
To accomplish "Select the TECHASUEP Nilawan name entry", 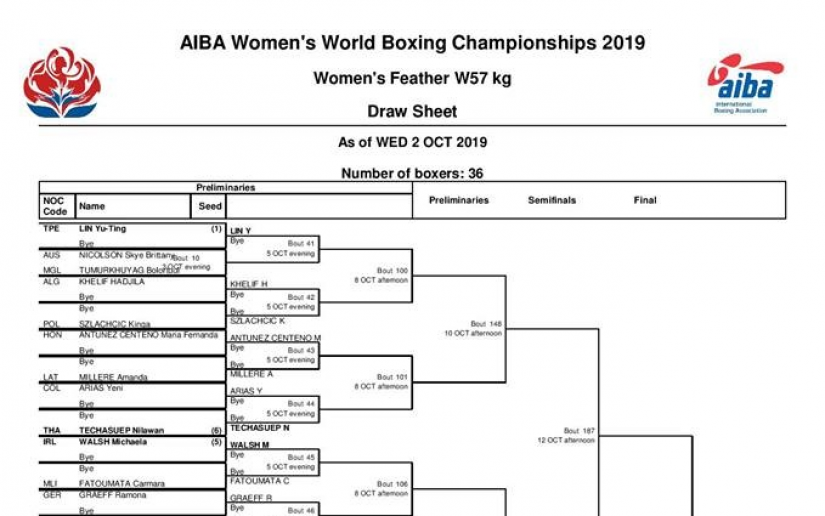I will [122, 430].
